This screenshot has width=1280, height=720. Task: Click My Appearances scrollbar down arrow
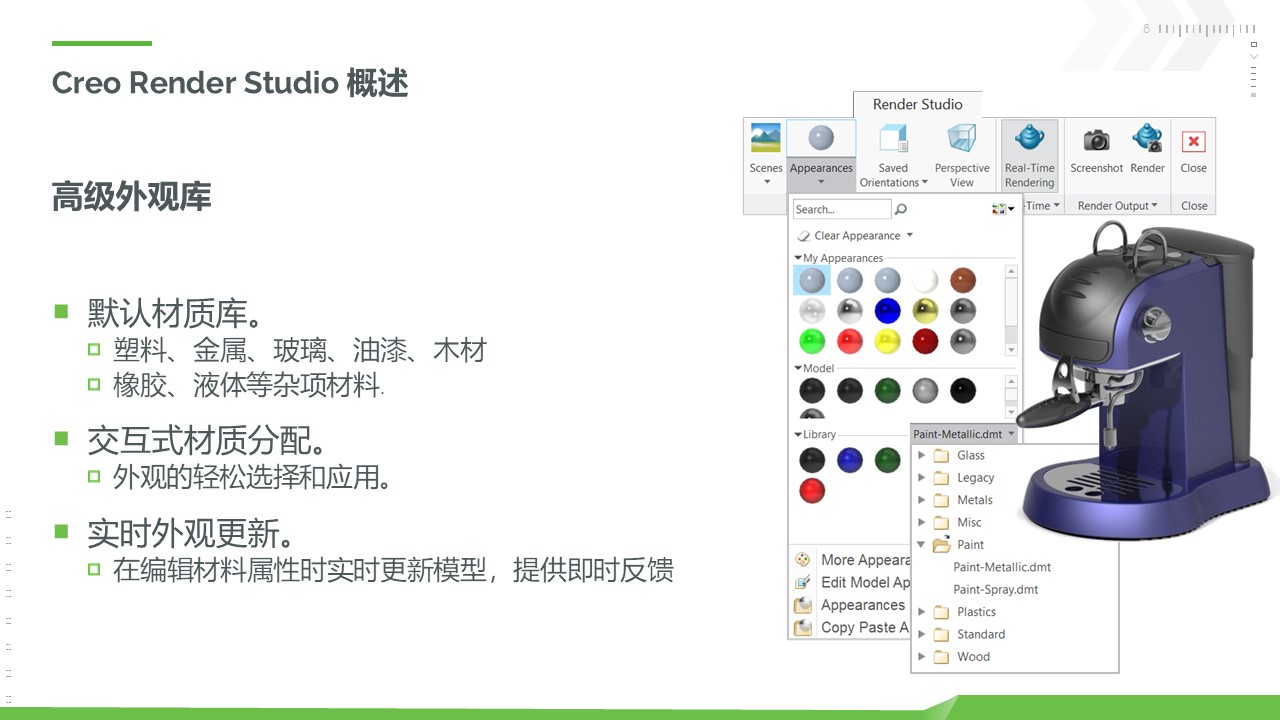tap(1011, 350)
